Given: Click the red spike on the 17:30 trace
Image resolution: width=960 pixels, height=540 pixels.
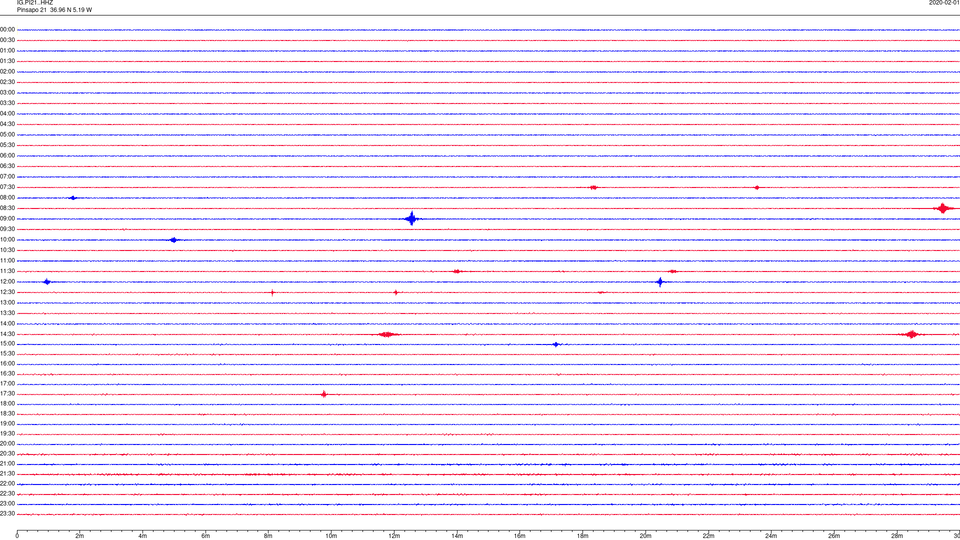Looking at the screenshot, I should tap(324, 394).
